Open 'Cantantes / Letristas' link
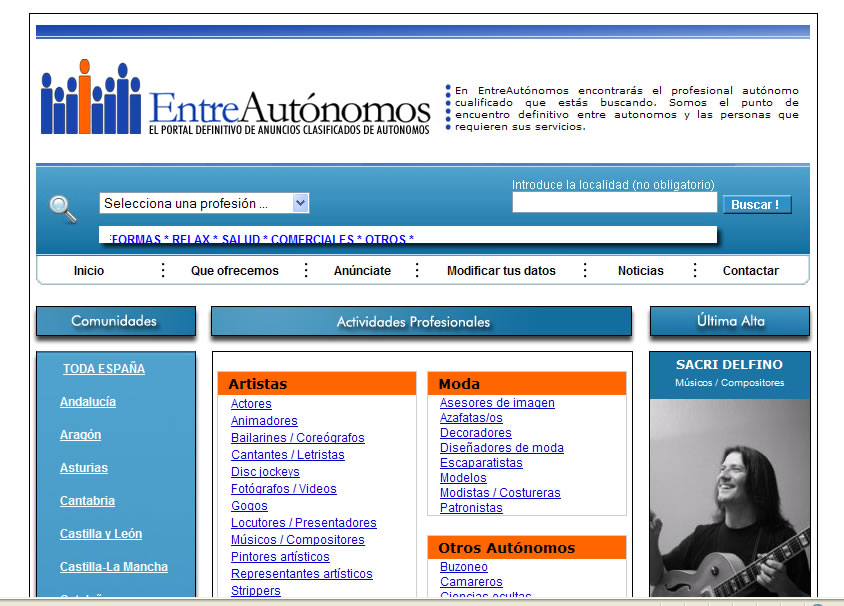The width and height of the screenshot is (844, 606). [x=287, y=455]
